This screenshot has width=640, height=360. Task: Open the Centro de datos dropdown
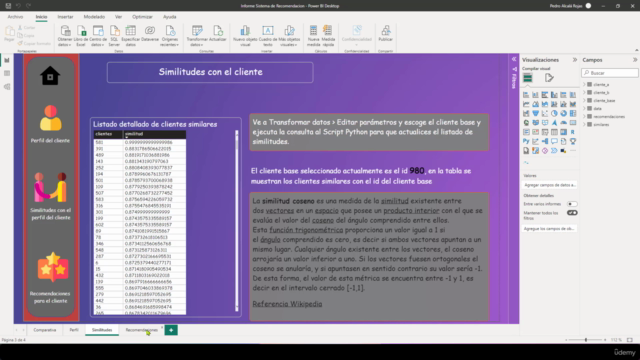click(x=98, y=36)
